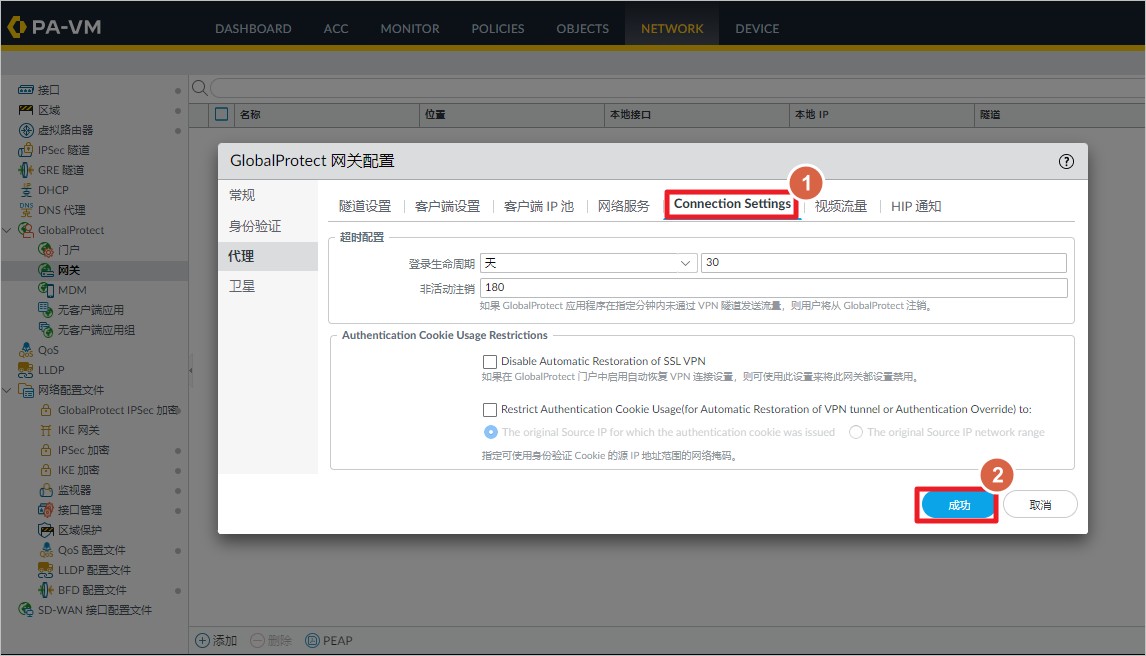
Task: Select the Connection Settings tab
Action: tap(732, 204)
